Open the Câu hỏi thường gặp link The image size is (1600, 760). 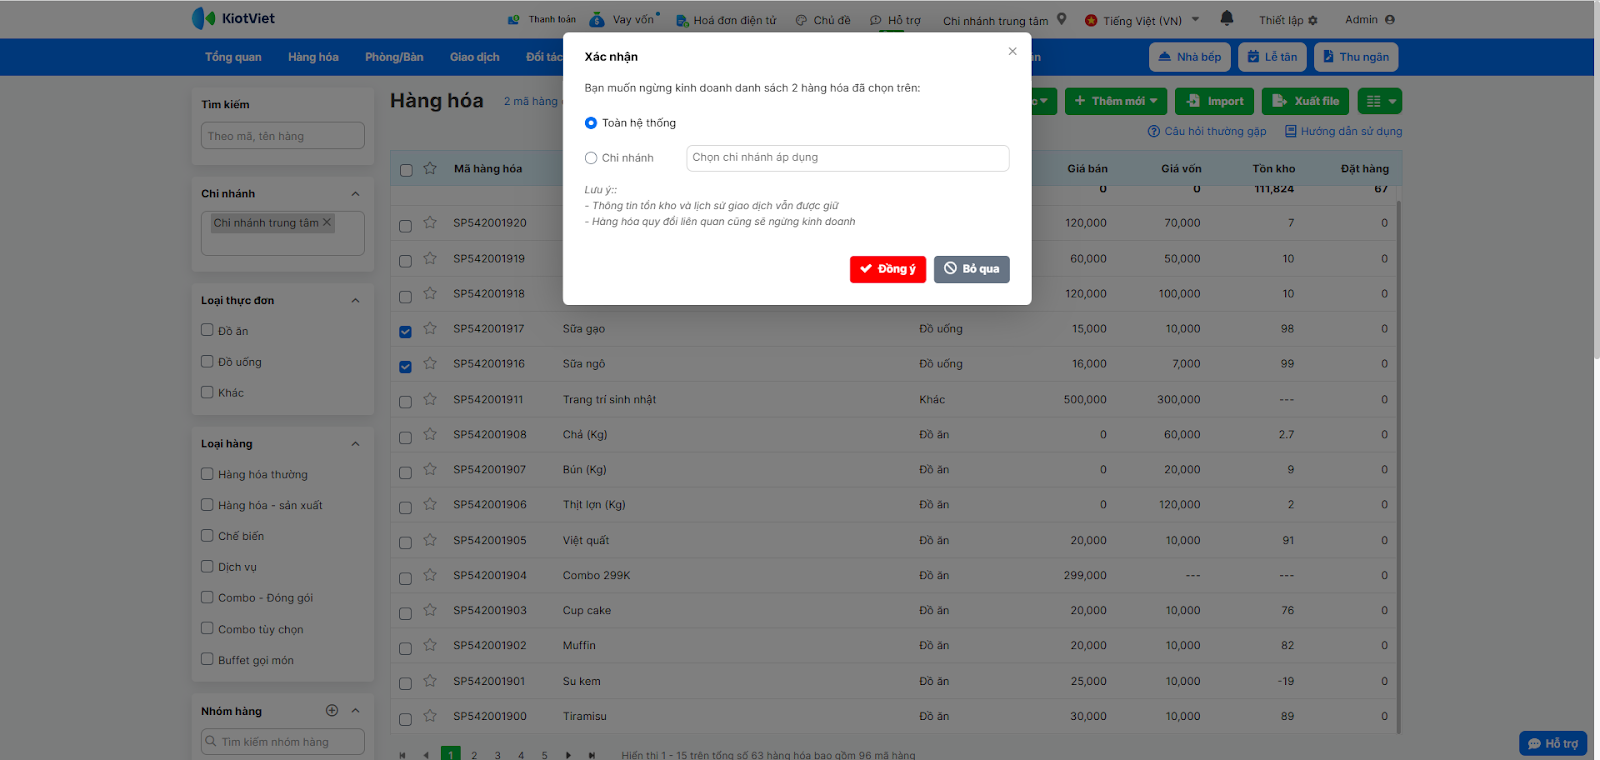1207,131
